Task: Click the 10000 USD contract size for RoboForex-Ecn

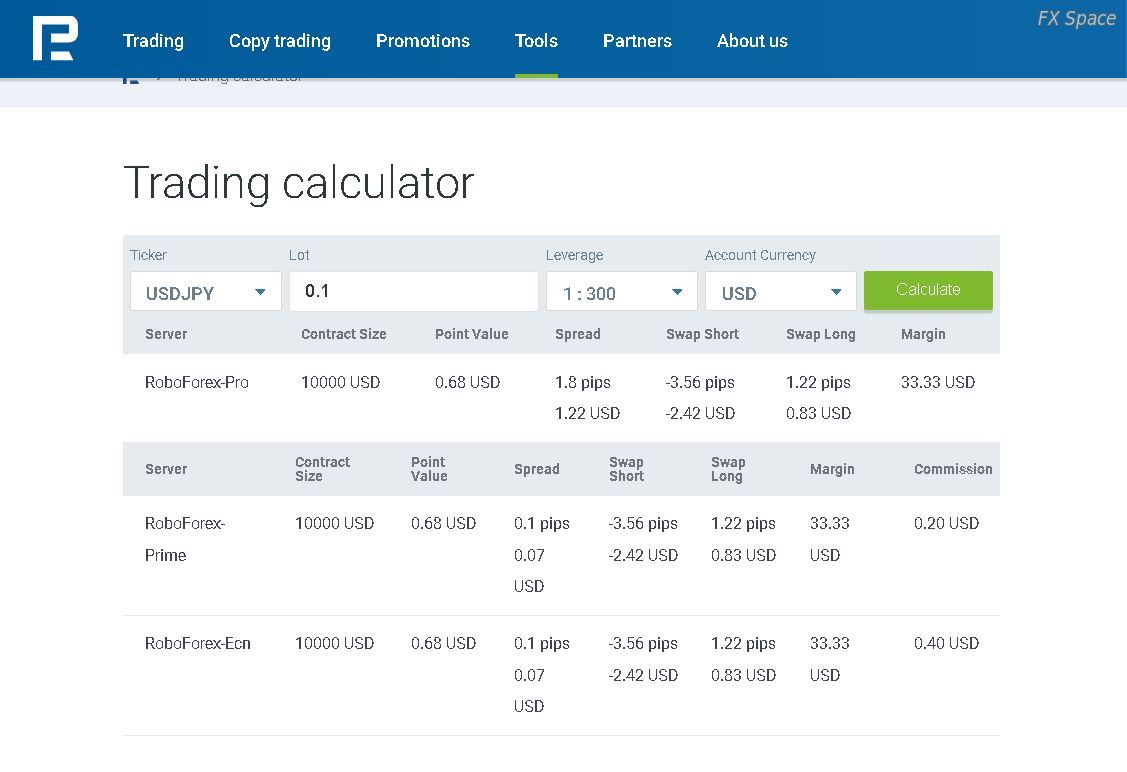Action: [334, 643]
